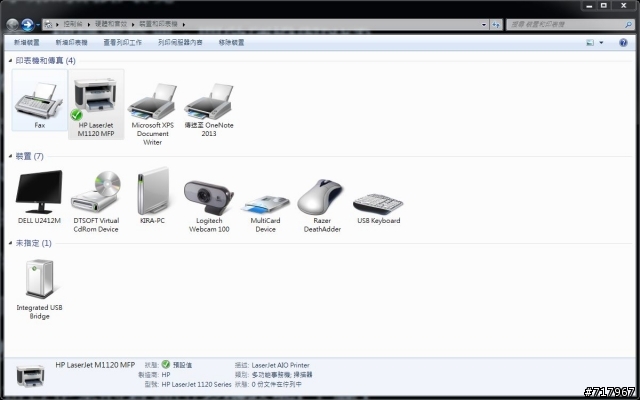640x400 pixels.
Task: Click the 預設值 status value
Action: [182, 365]
